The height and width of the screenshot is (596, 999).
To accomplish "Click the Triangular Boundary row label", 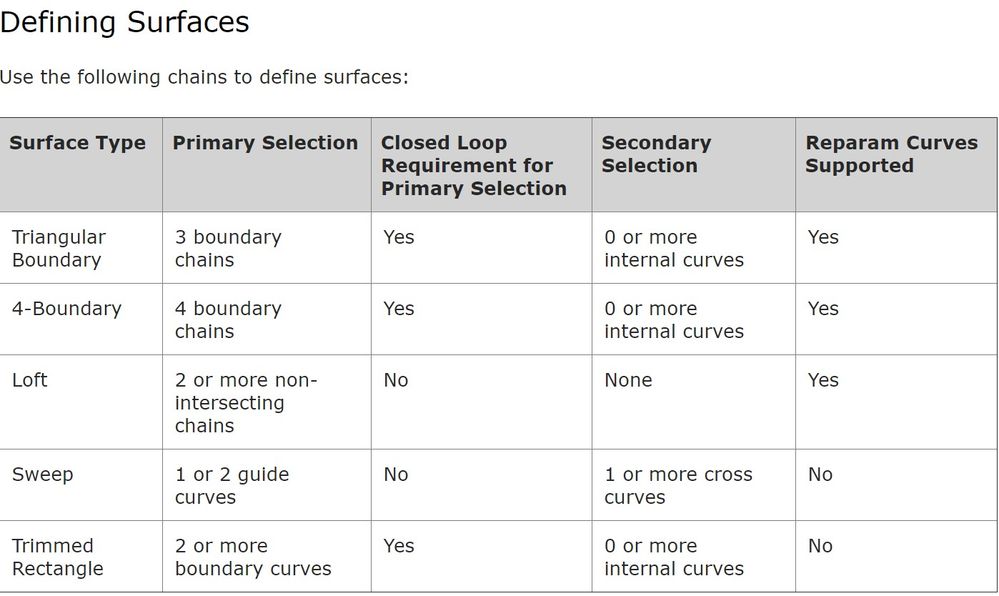I will tap(58, 248).
